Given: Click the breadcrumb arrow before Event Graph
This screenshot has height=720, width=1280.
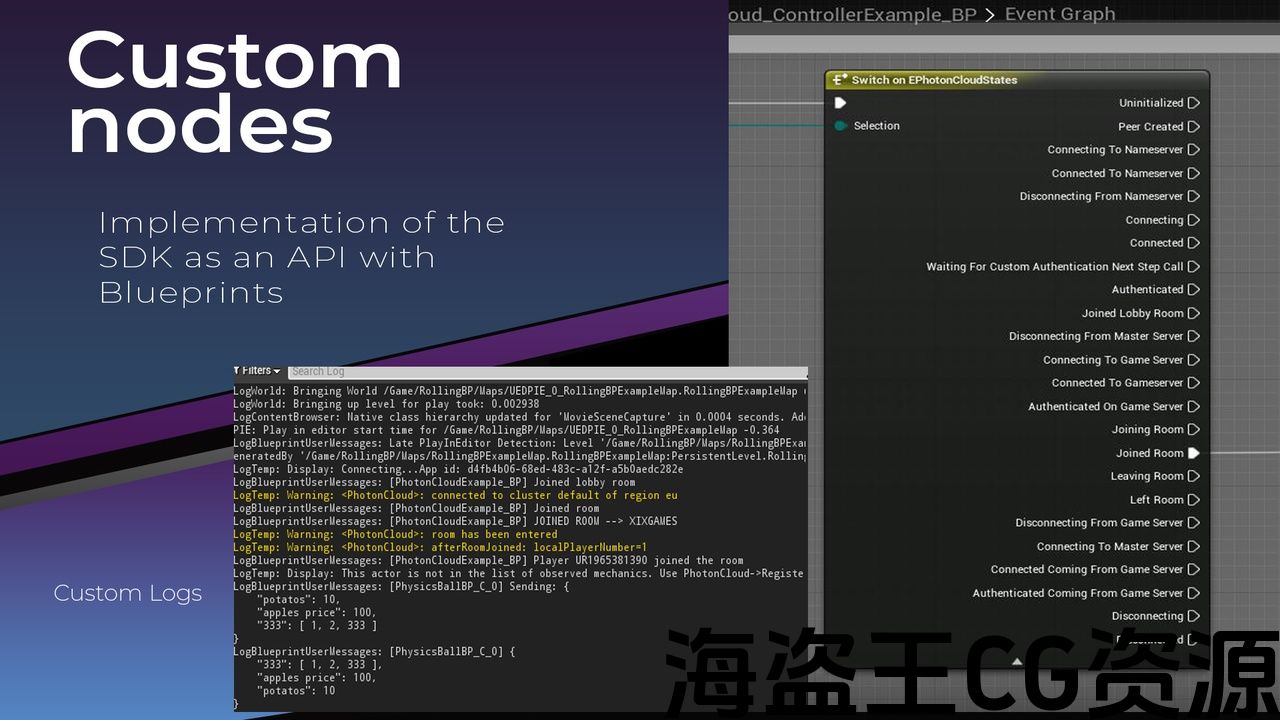Looking at the screenshot, I should (989, 14).
